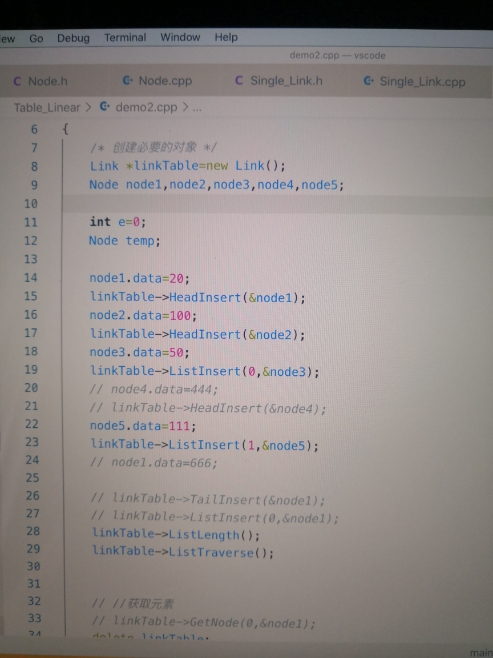The height and width of the screenshot is (658, 493).
Task: Select Table_Linear in the breadcrumb
Action: 47,108
